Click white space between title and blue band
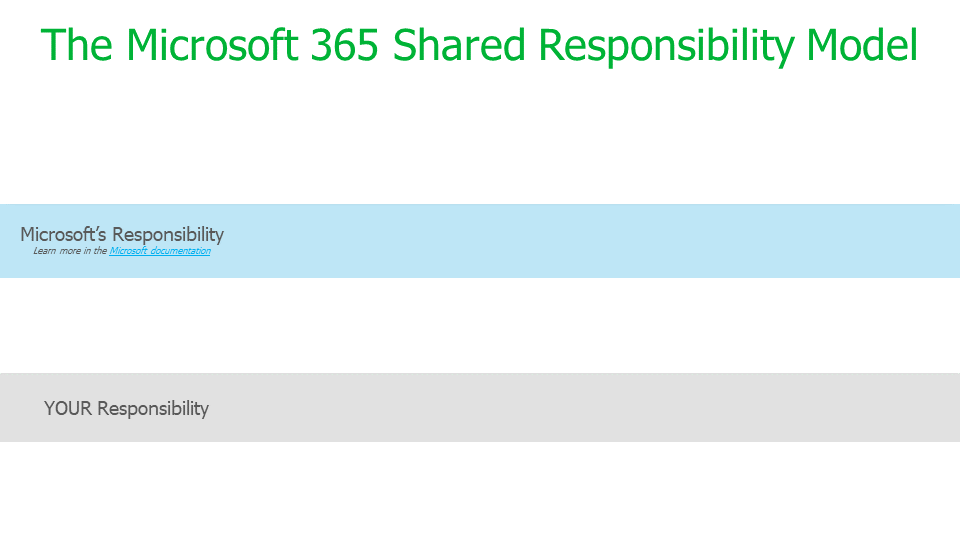 [x=480, y=140]
